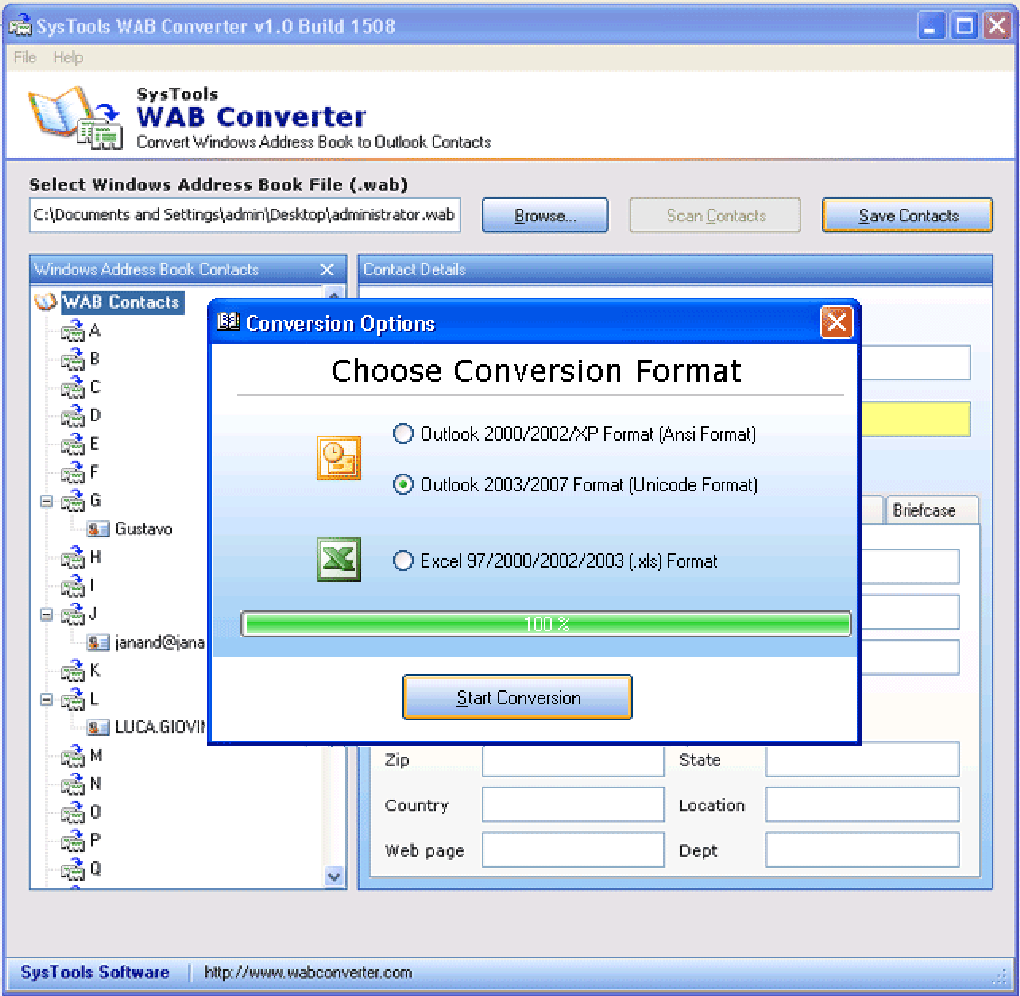Click the WAB file path input field

click(x=245, y=215)
